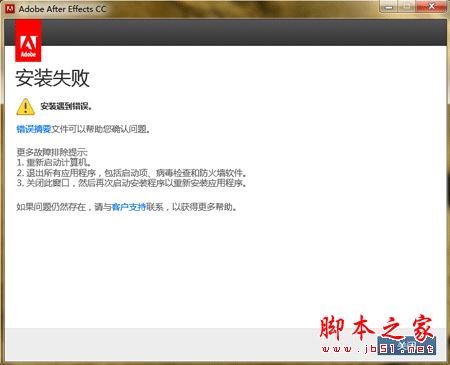Click the '2. 退出所有应用程序' tip line
Image resolution: width=450 pixels, height=365 pixels.
(132, 173)
